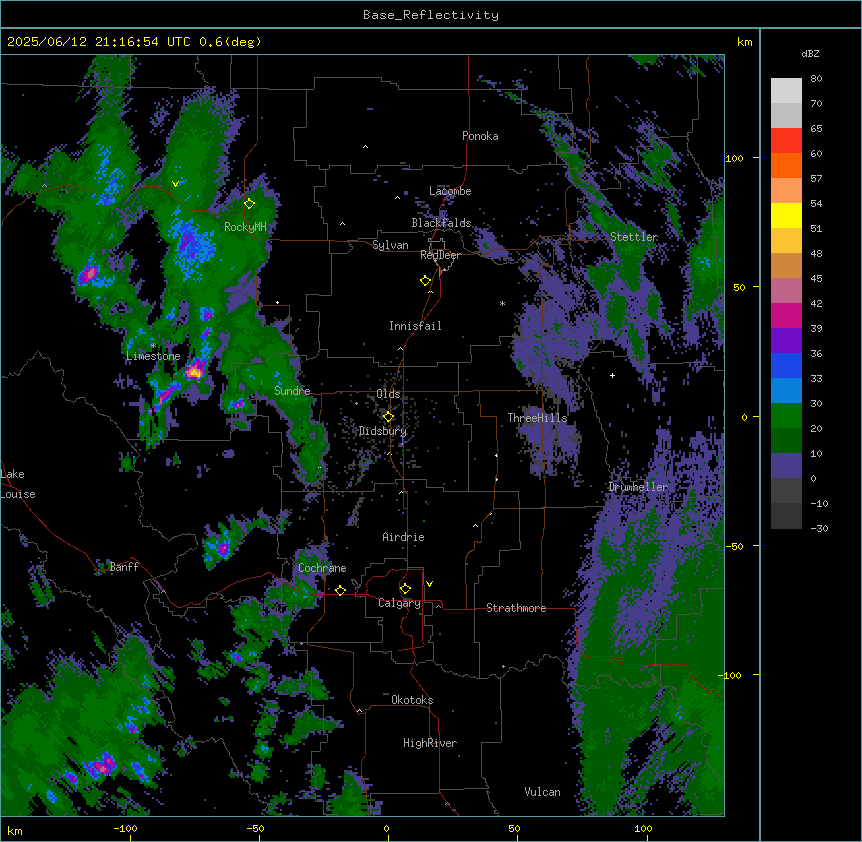This screenshot has height=842, width=862.
Task: Click the Vulcan town label
Action: (x=542, y=792)
